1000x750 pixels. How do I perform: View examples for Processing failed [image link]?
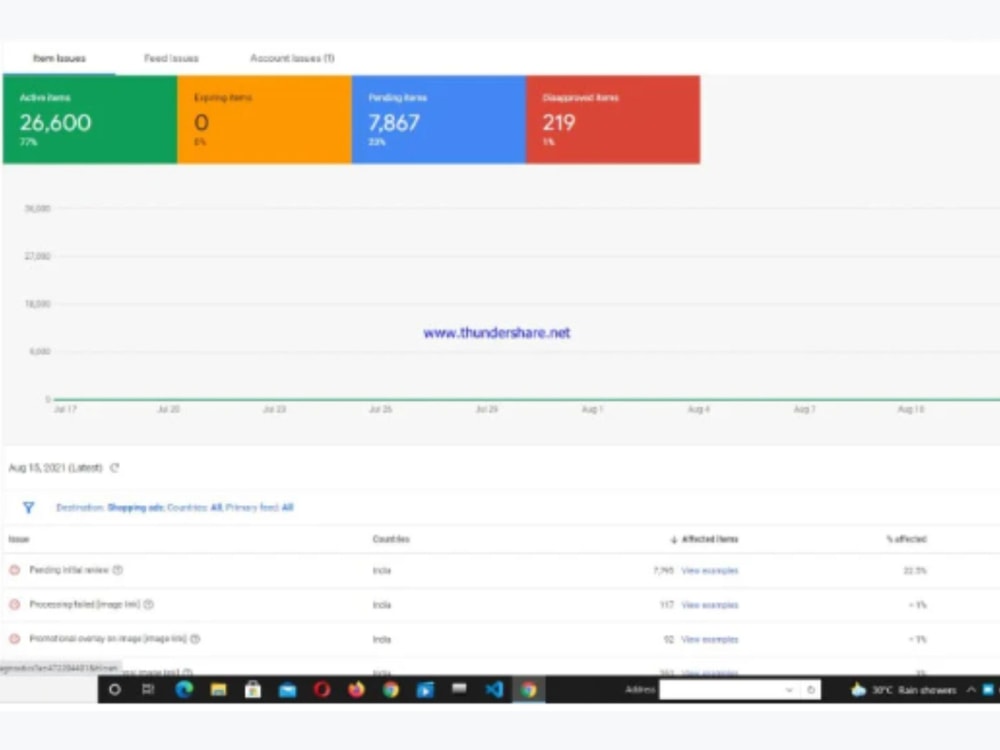pos(709,605)
